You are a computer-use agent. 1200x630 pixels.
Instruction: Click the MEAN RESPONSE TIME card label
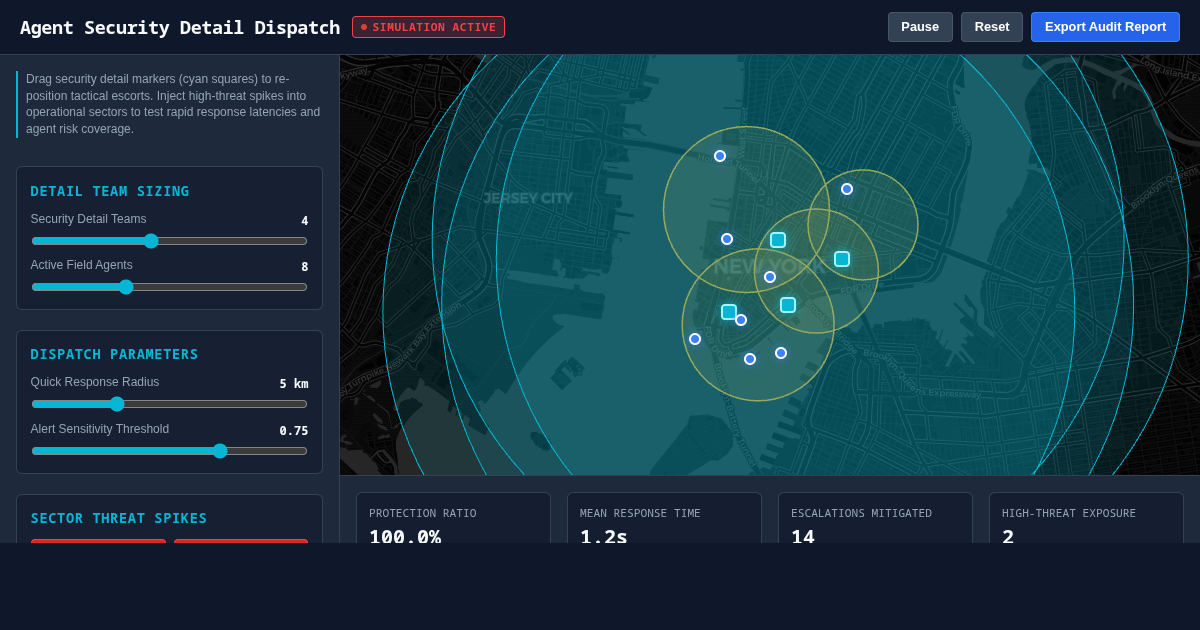tap(640, 513)
